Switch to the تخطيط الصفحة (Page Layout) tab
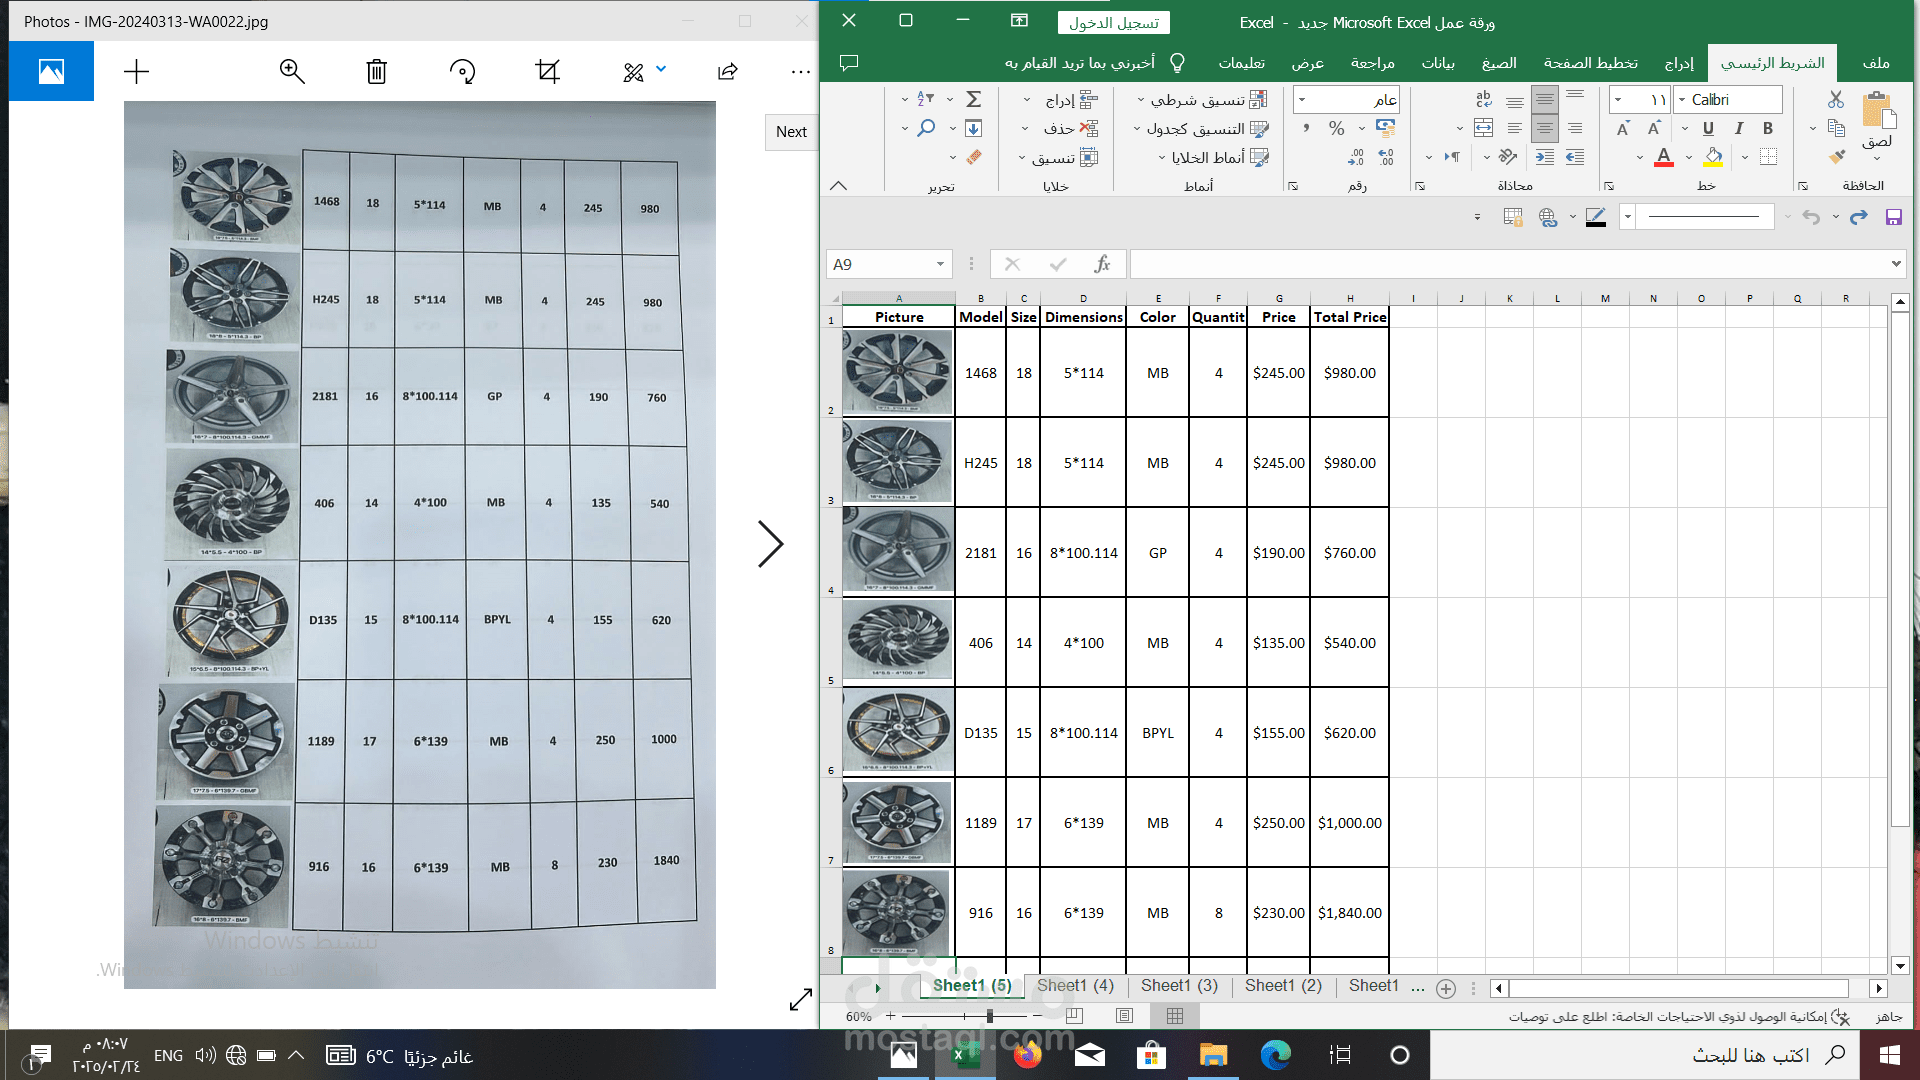1920x1080 pixels. click(1590, 63)
